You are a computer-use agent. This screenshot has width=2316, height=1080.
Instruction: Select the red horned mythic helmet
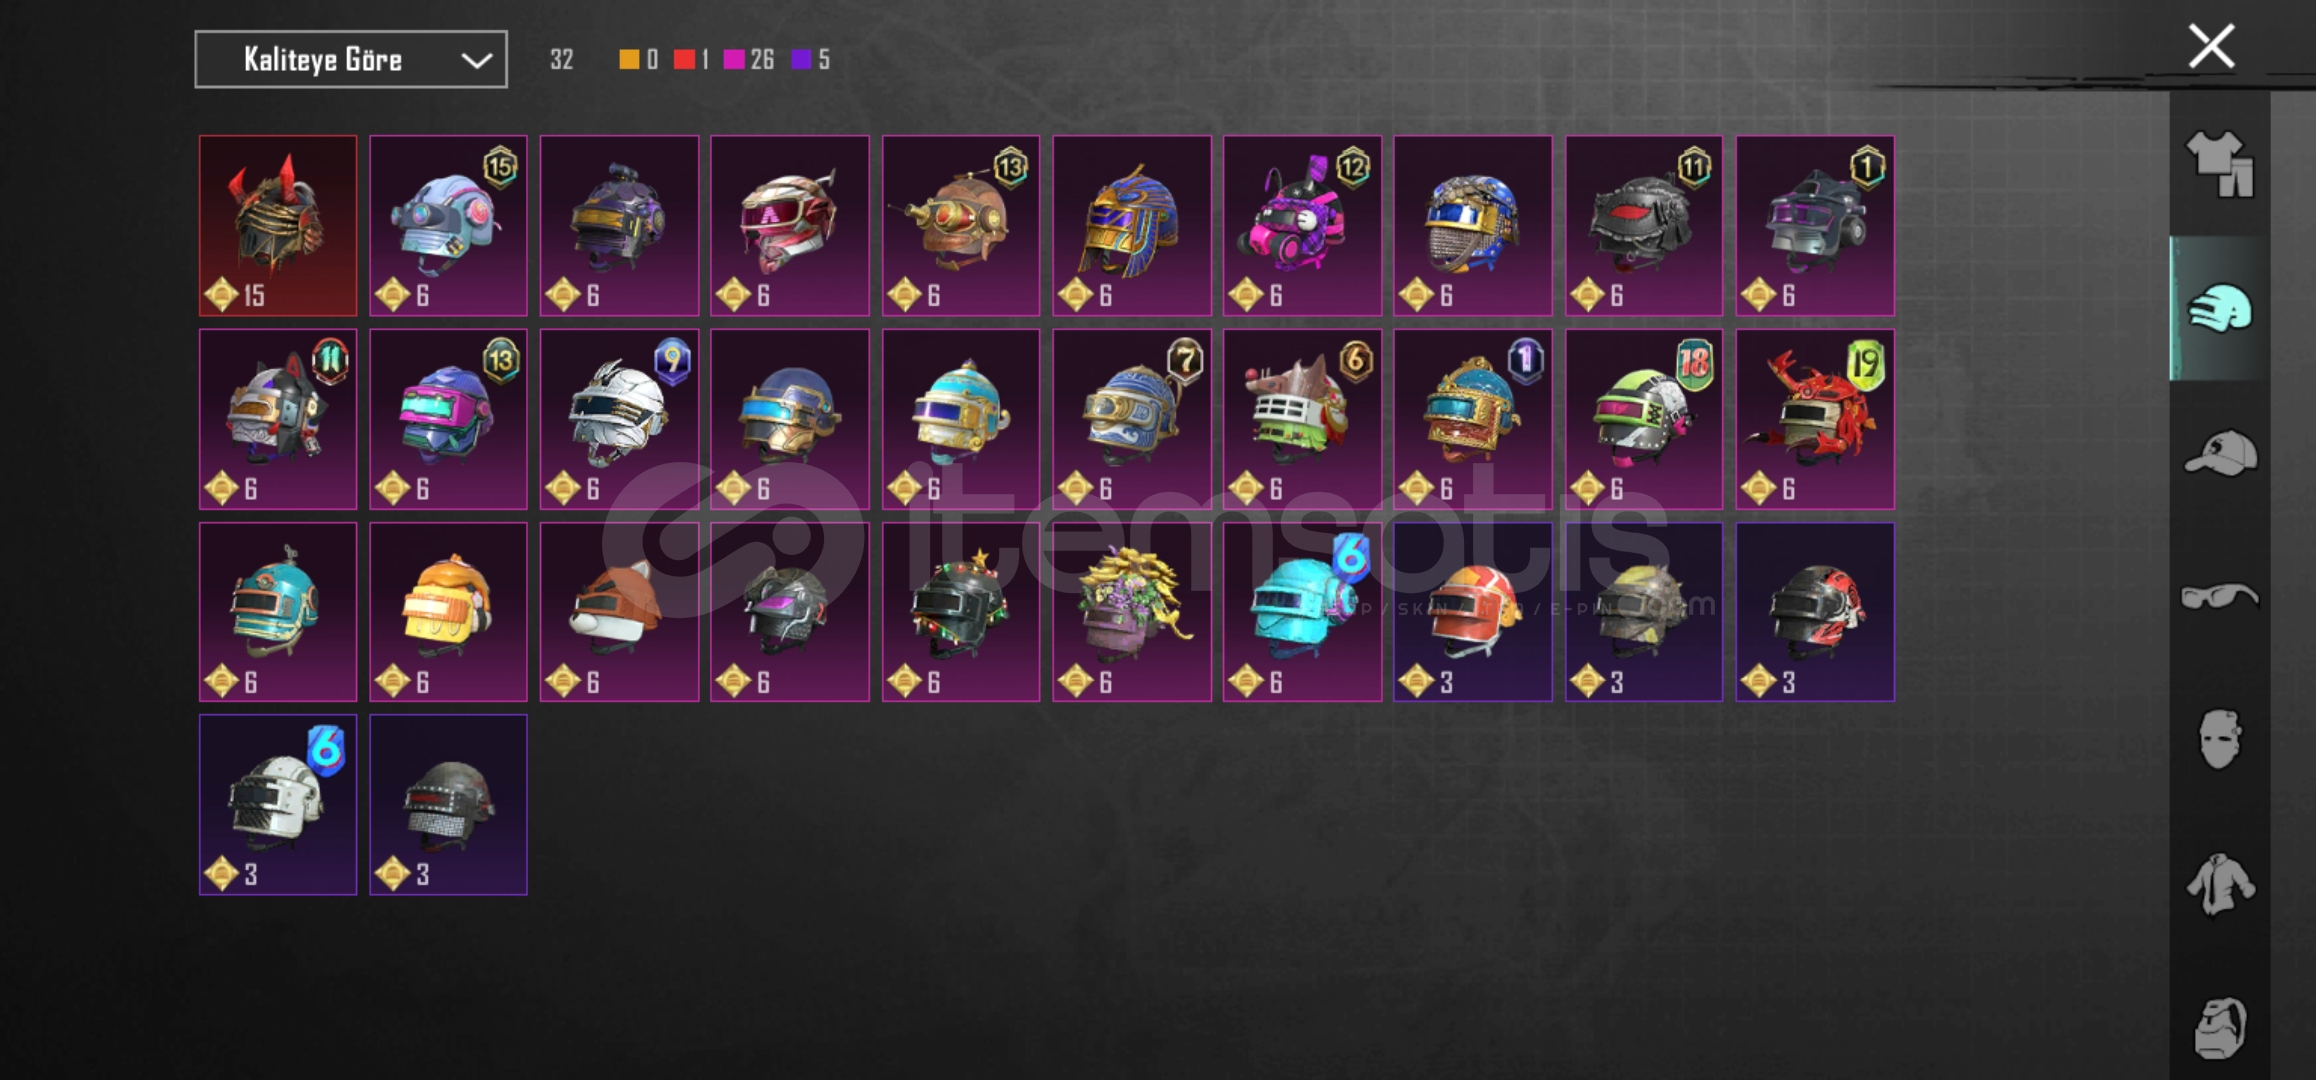(278, 226)
